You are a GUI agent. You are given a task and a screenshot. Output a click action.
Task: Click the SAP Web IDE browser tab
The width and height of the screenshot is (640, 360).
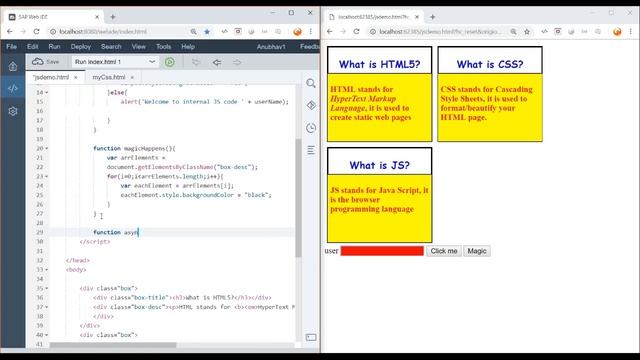(53, 17)
